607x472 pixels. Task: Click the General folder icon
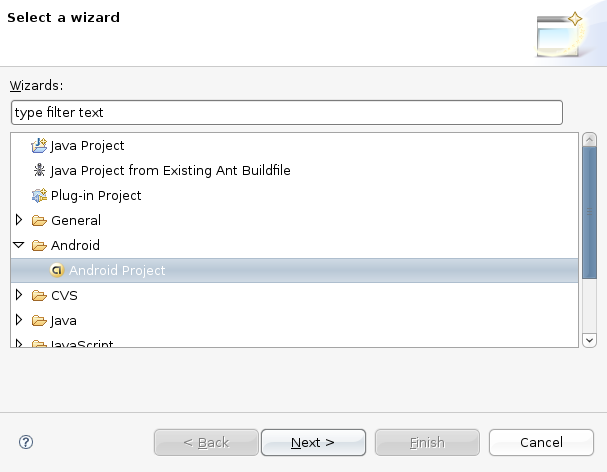coord(39,221)
